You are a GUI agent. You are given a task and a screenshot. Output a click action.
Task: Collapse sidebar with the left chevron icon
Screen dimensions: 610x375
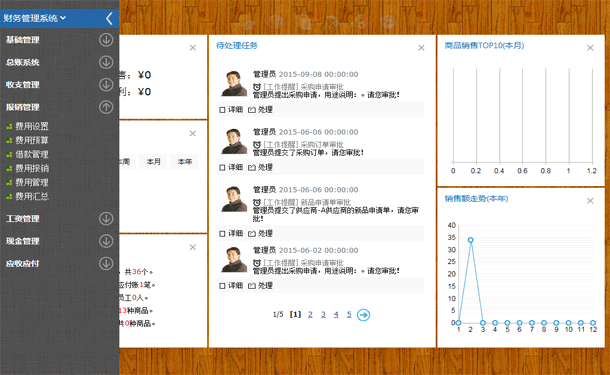click(109, 18)
